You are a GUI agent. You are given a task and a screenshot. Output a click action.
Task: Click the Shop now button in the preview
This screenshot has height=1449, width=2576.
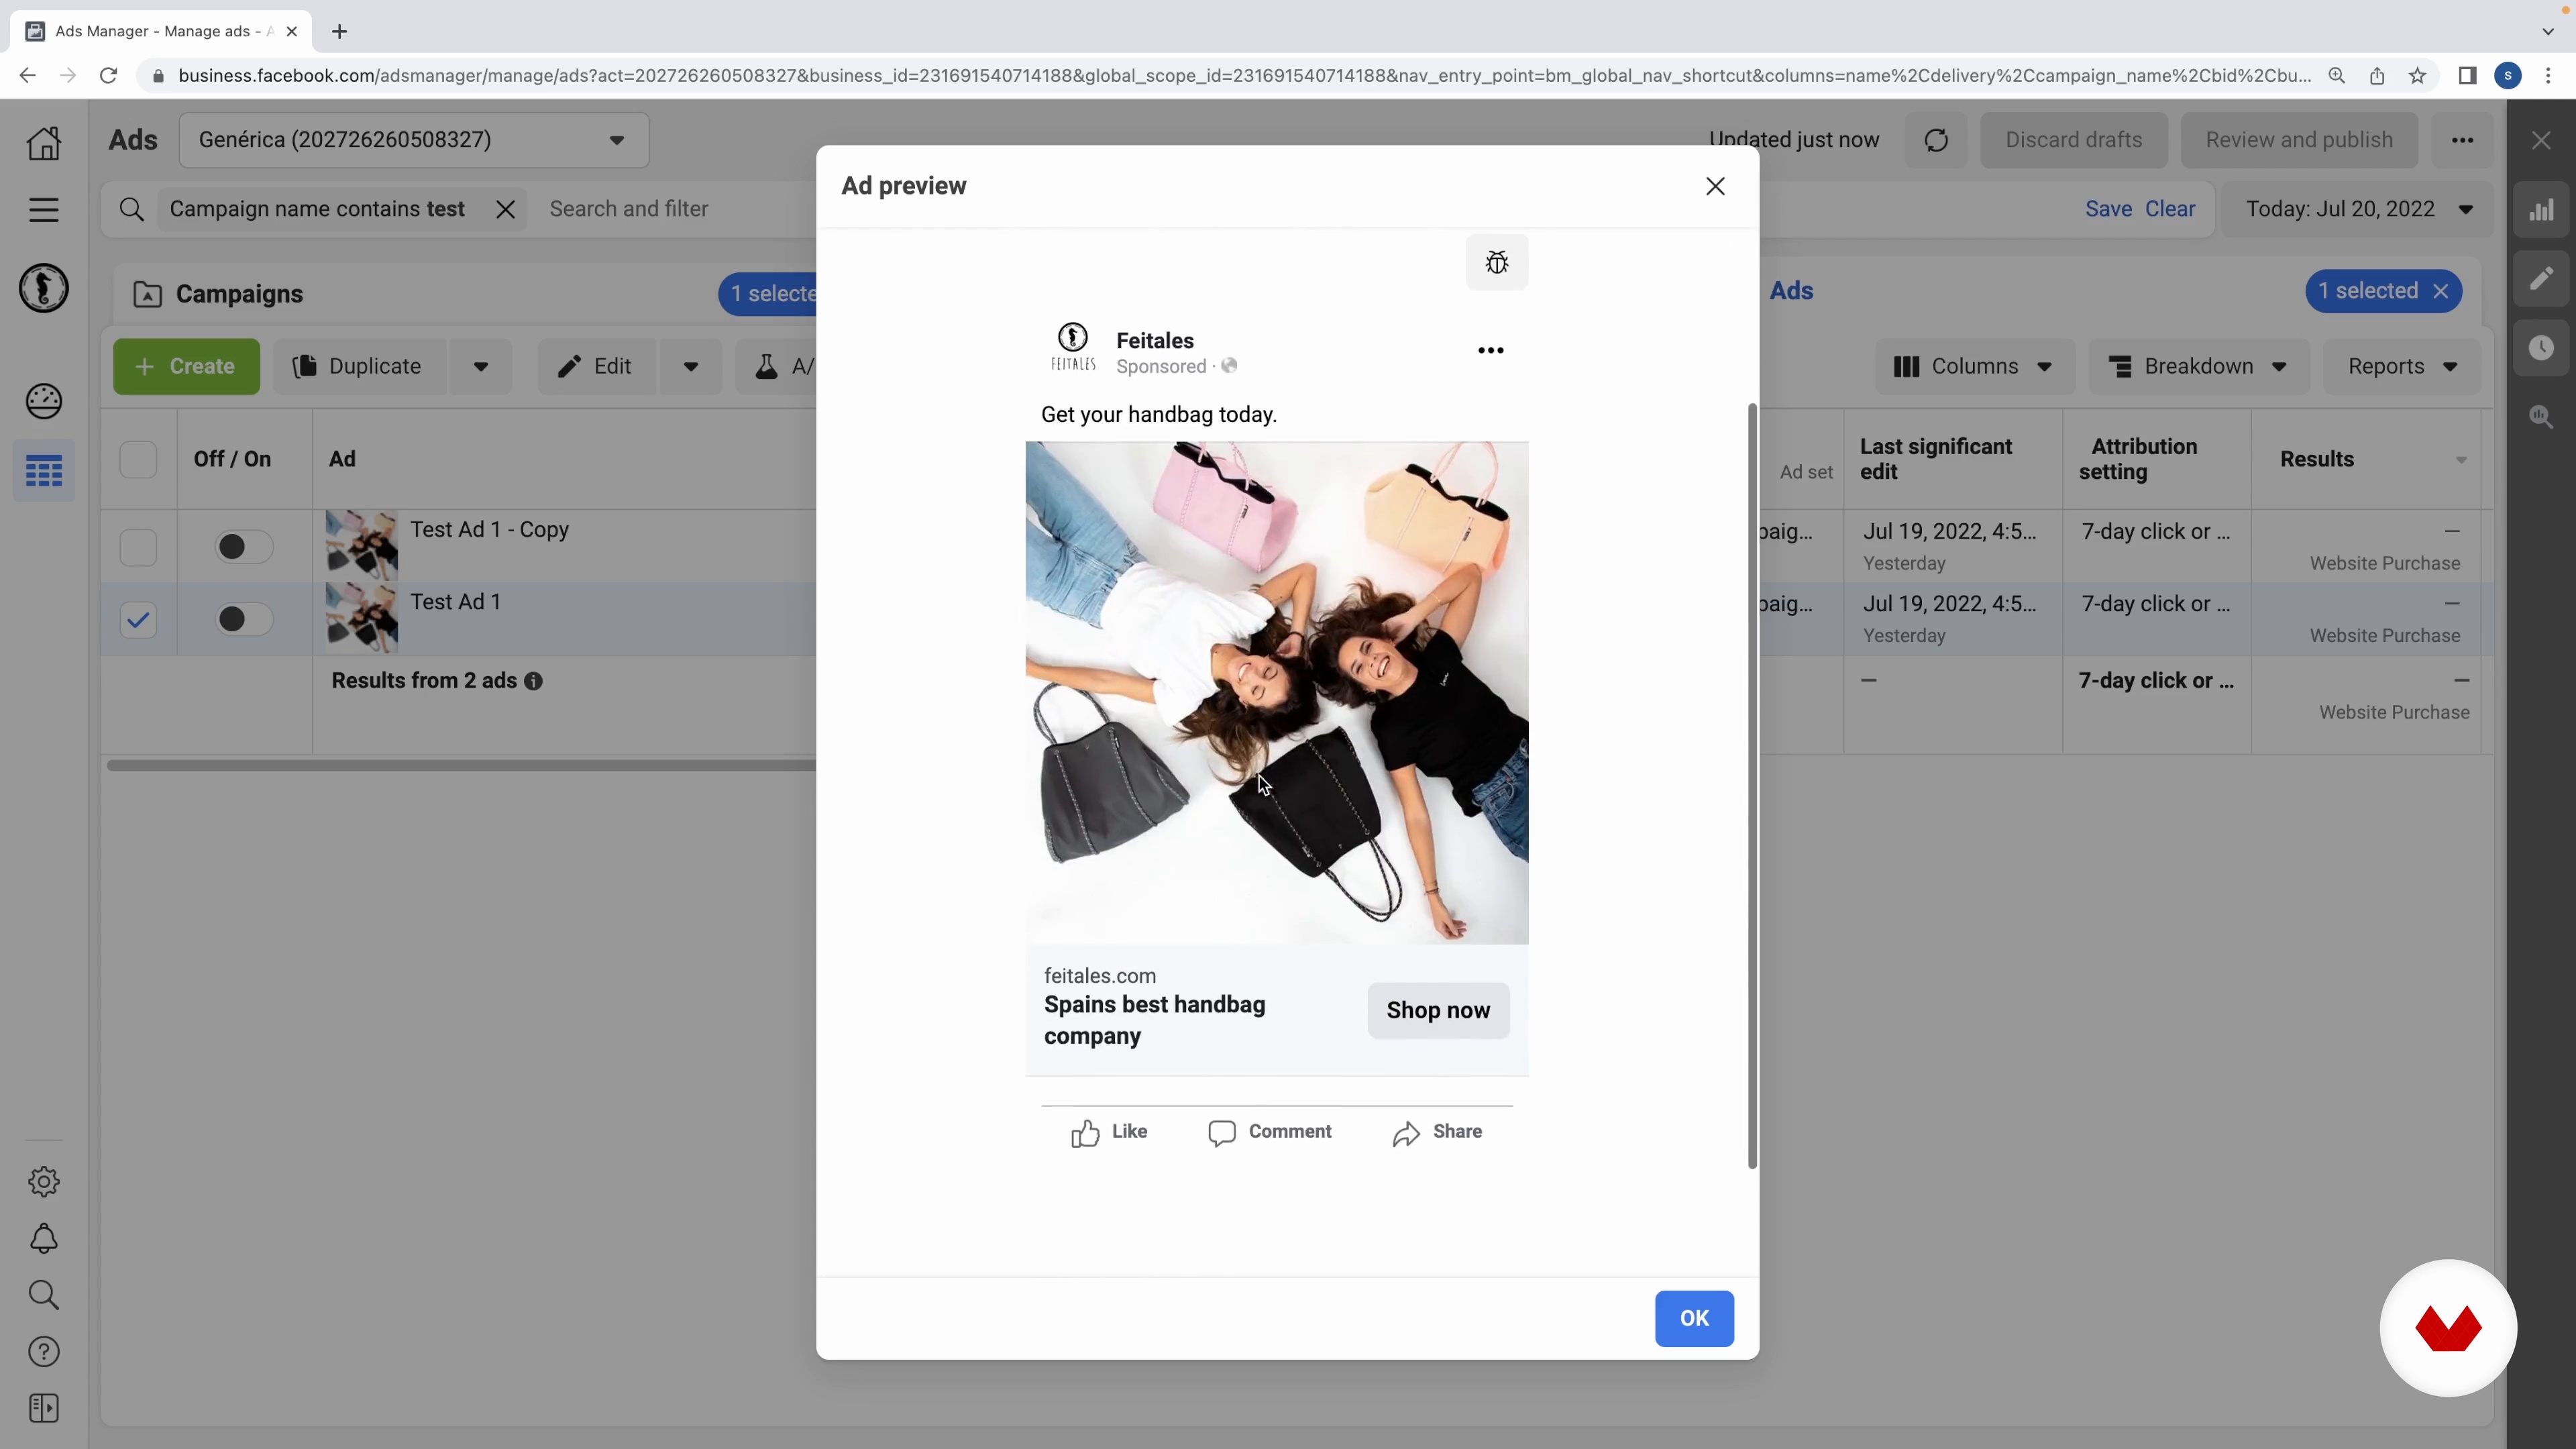(1437, 1010)
